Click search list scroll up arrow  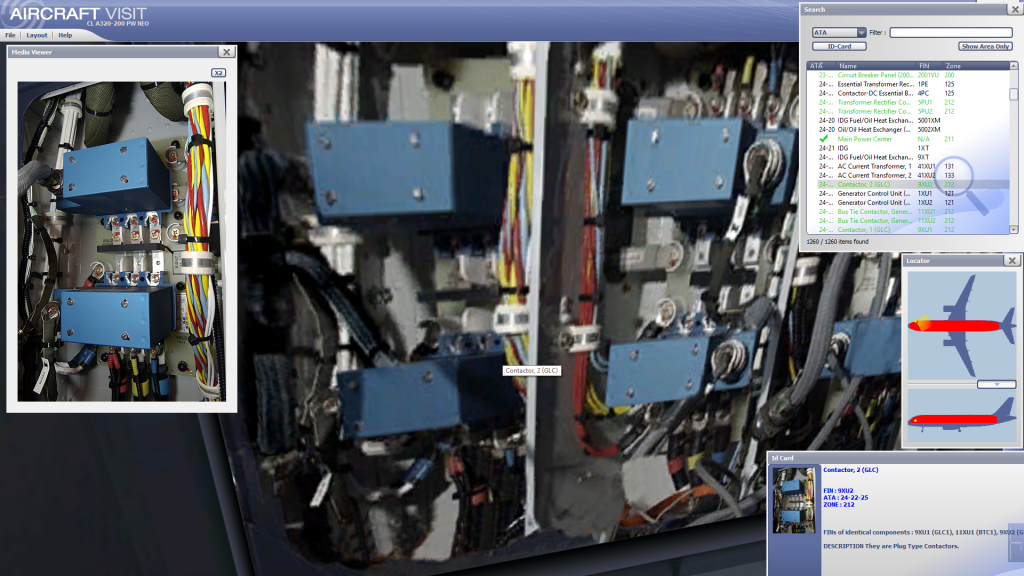pyautogui.click(x=1014, y=66)
